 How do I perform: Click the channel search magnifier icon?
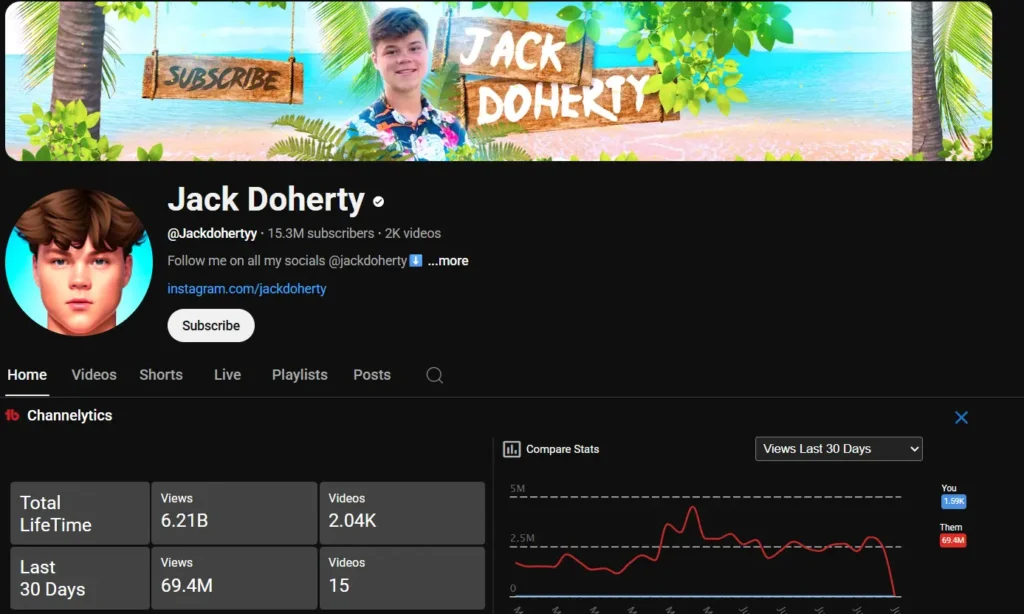click(434, 375)
